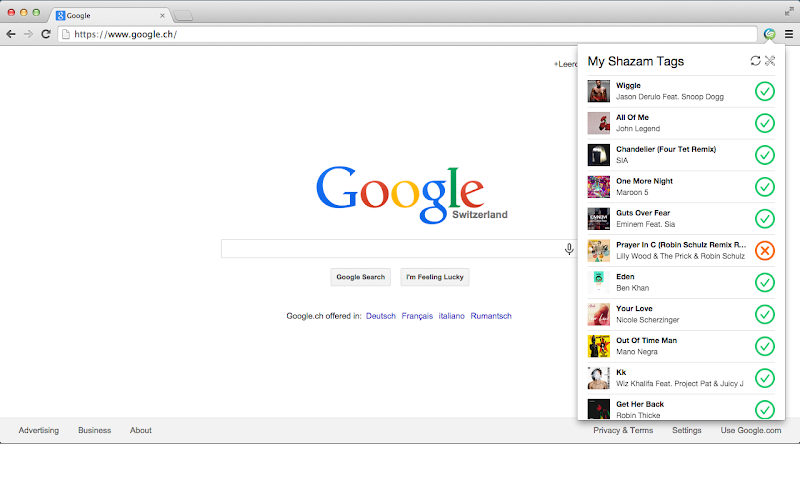The width and height of the screenshot is (800, 500).
Task: Click the Eden album cover thumbnail
Action: pos(598,283)
